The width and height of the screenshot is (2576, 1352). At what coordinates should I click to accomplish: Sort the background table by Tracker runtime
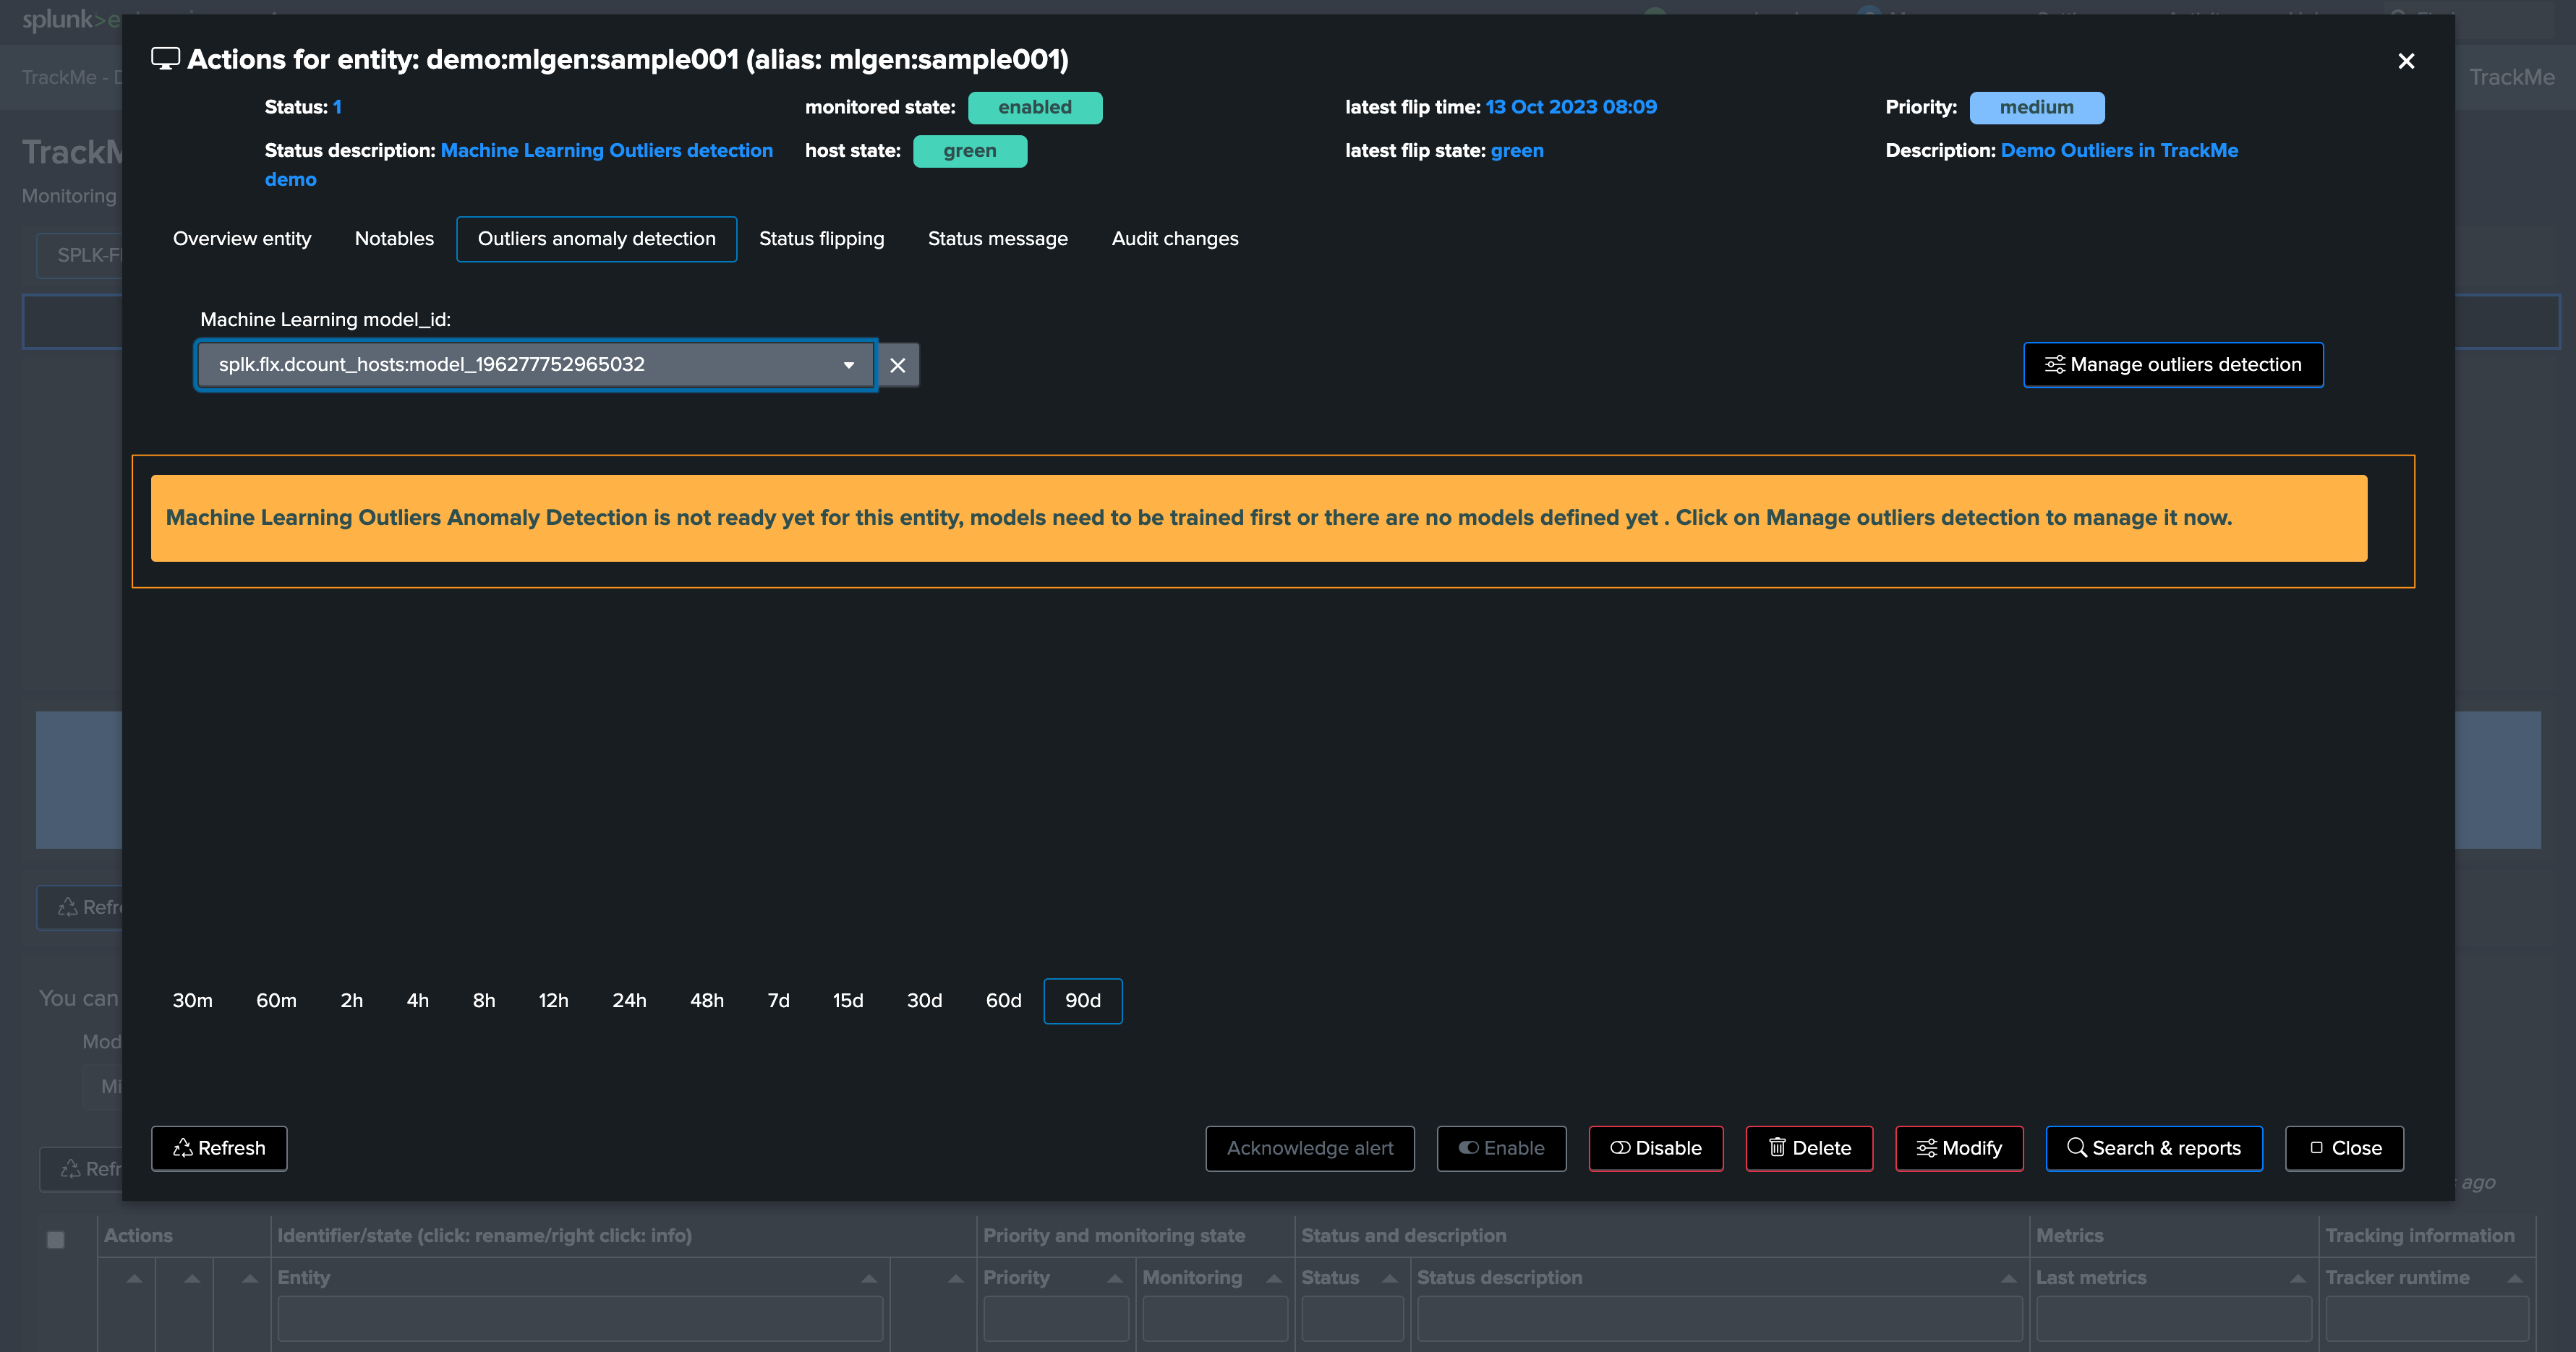[2426, 1278]
